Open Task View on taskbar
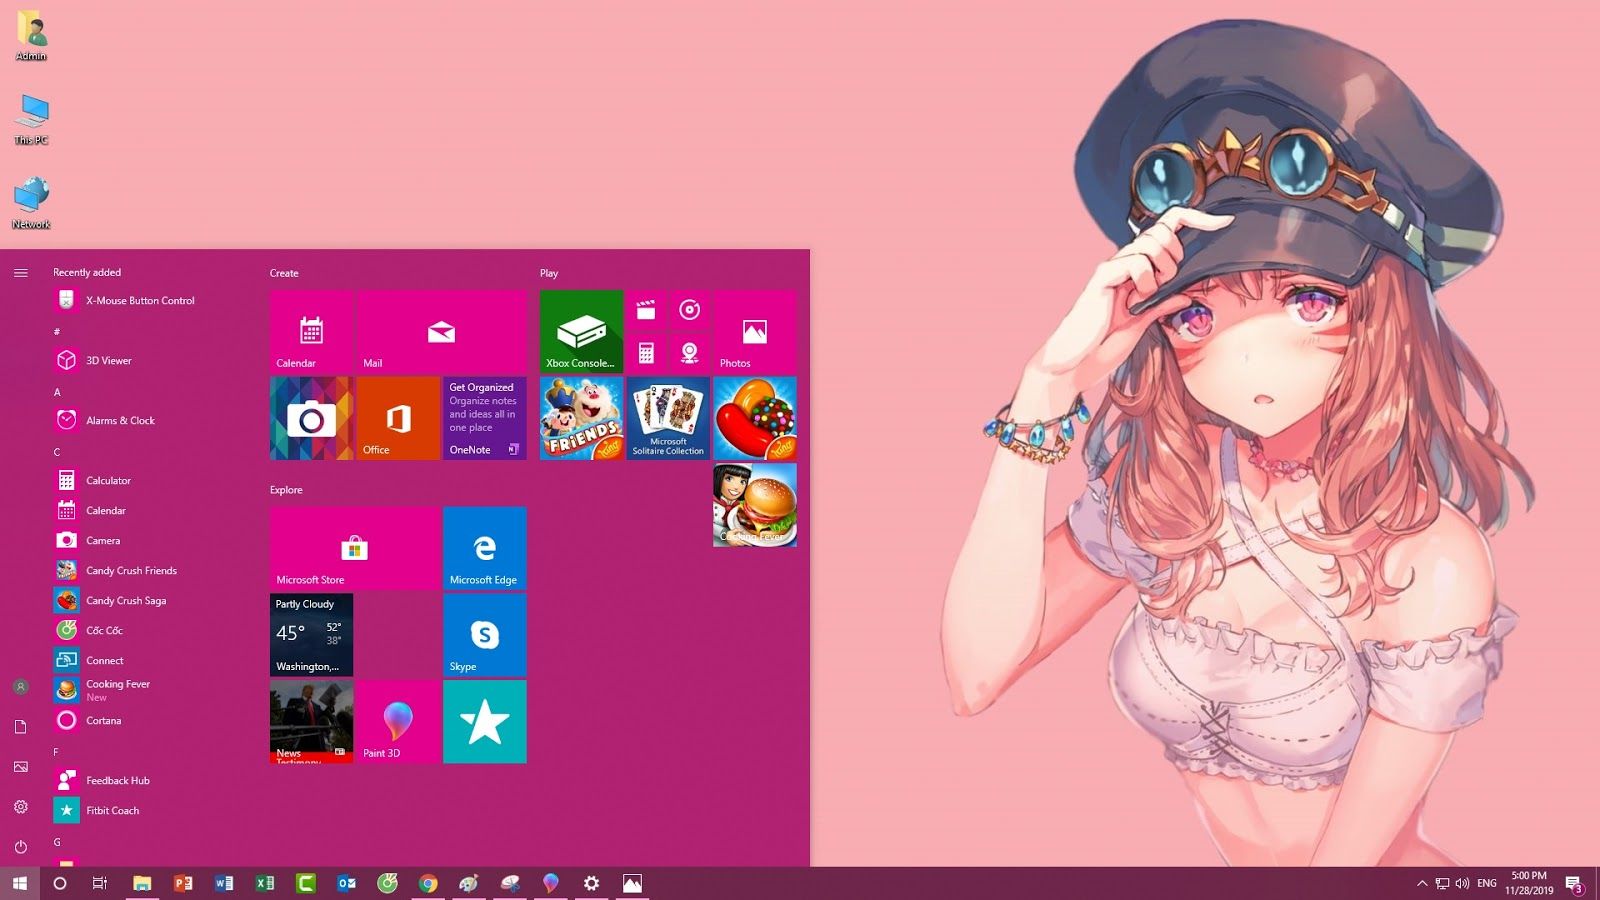This screenshot has width=1600, height=900. [99, 883]
